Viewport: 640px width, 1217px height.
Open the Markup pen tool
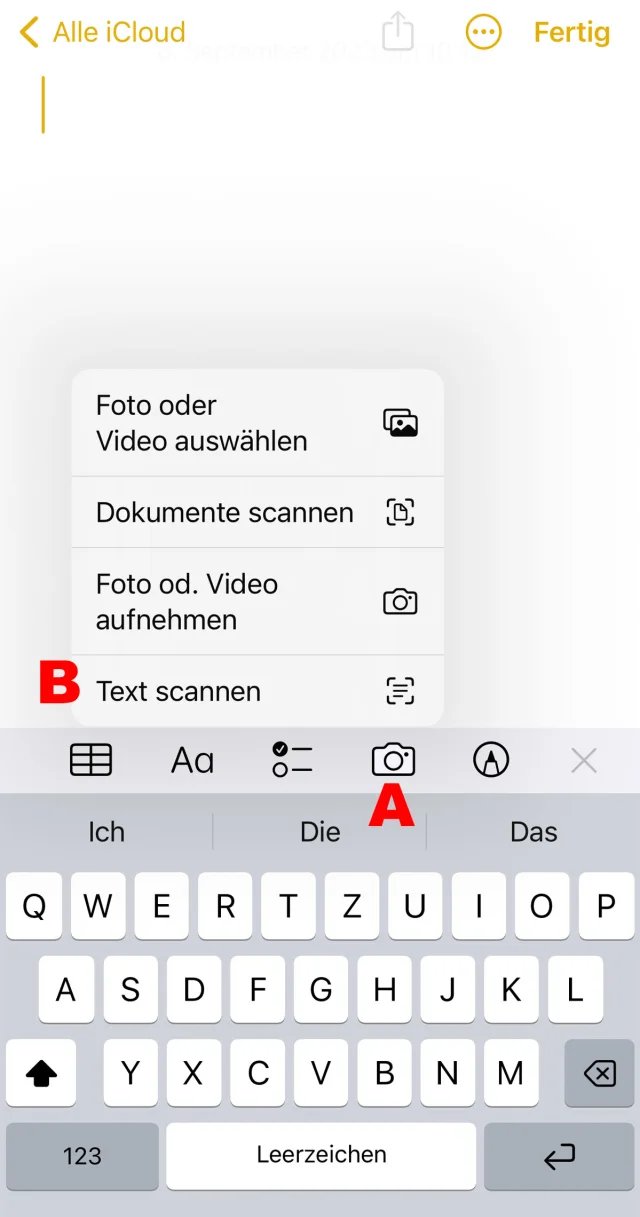[x=490, y=761]
